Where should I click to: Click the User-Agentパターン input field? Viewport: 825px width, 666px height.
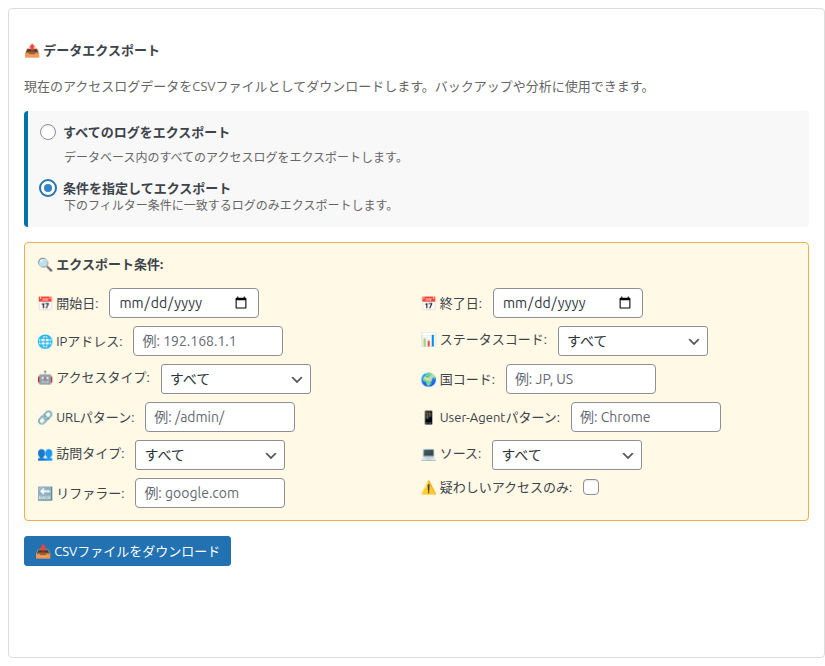pyautogui.click(x=646, y=417)
